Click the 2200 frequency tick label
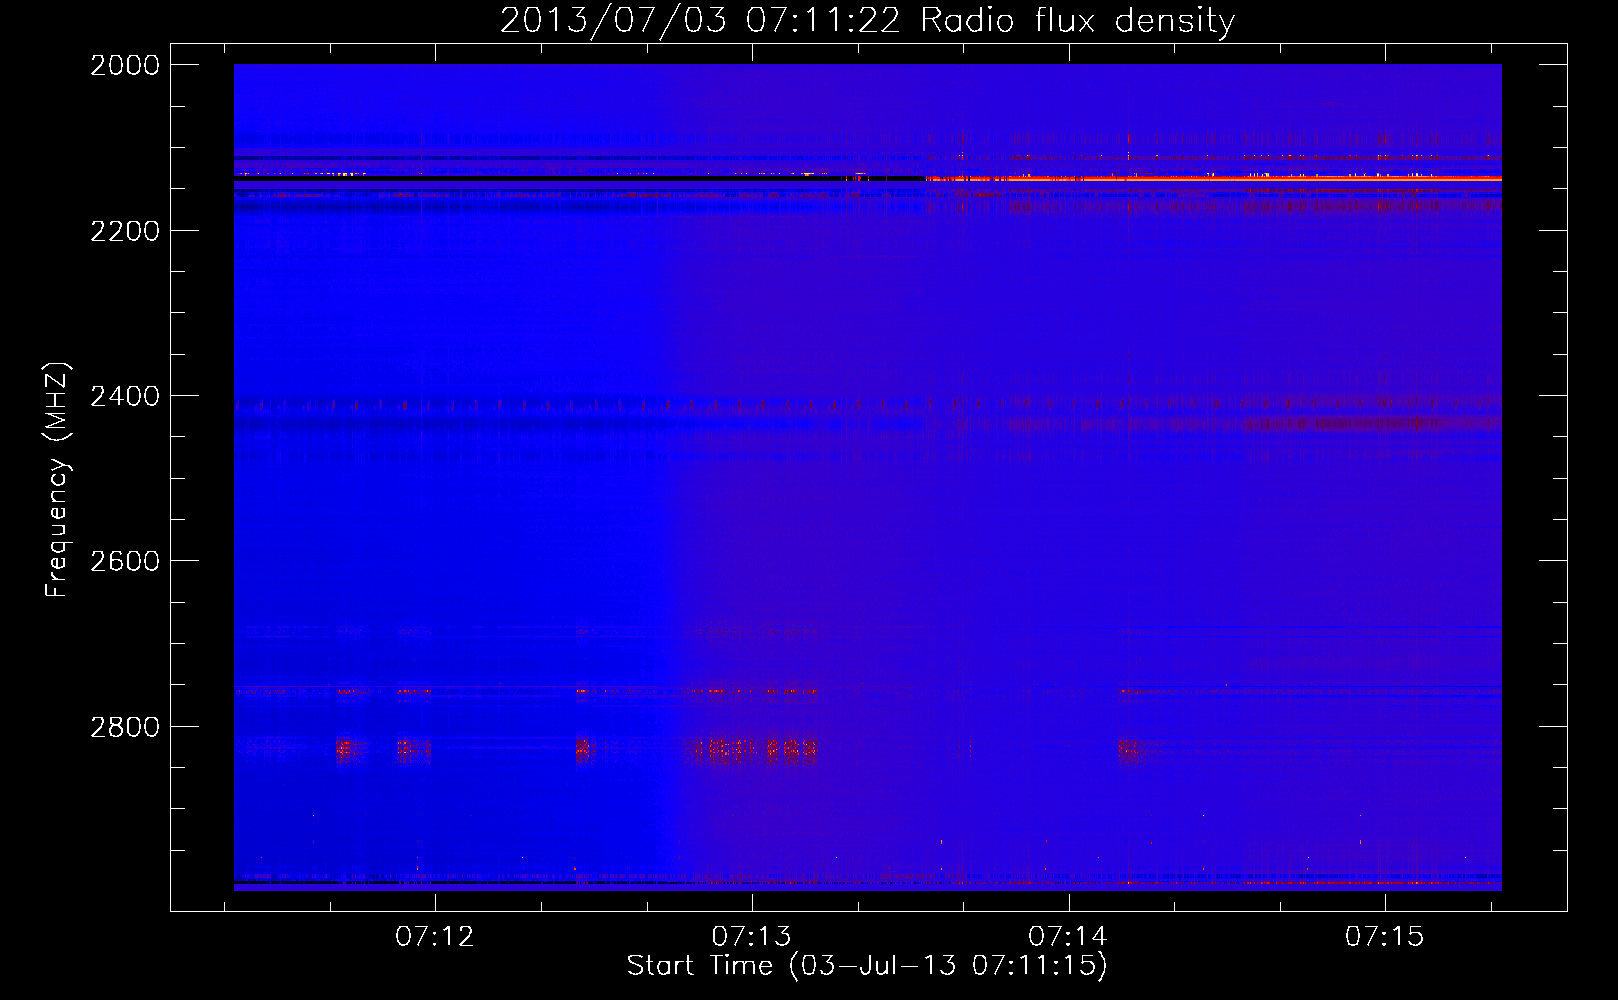Screen dimensions: 1618x1000 pos(125,231)
